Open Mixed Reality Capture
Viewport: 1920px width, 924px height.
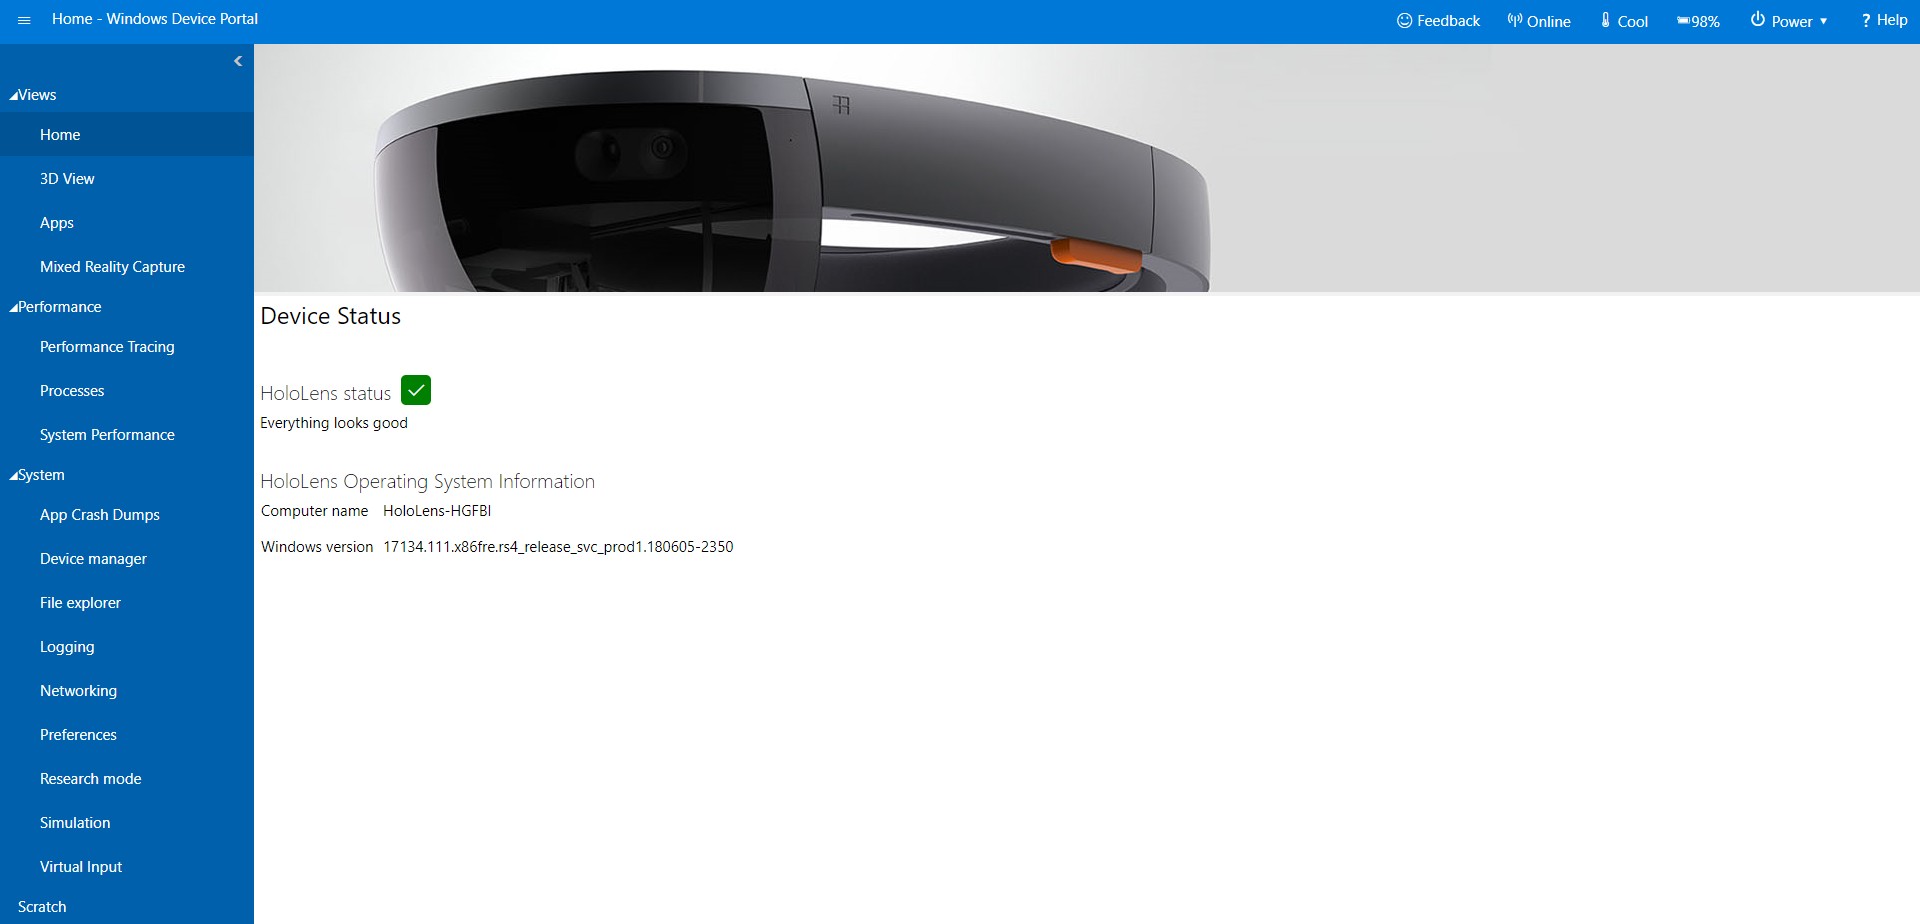127,267
